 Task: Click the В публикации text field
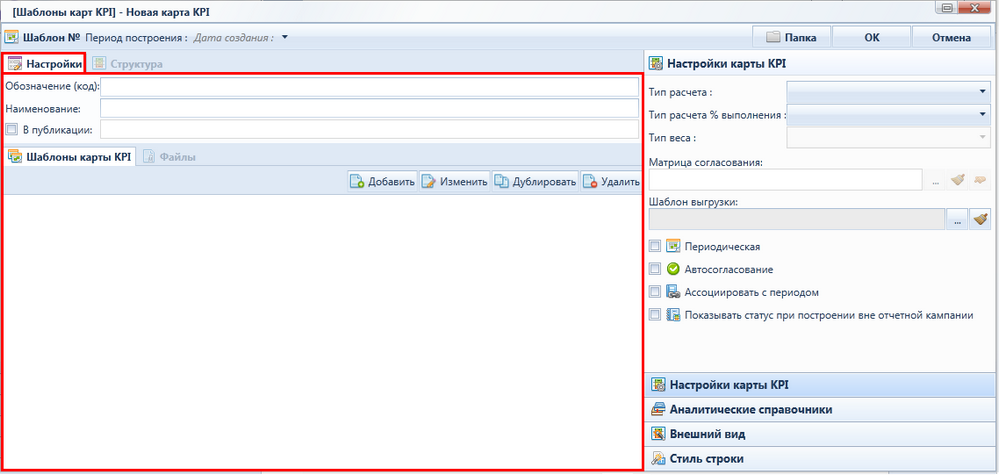tap(370, 129)
